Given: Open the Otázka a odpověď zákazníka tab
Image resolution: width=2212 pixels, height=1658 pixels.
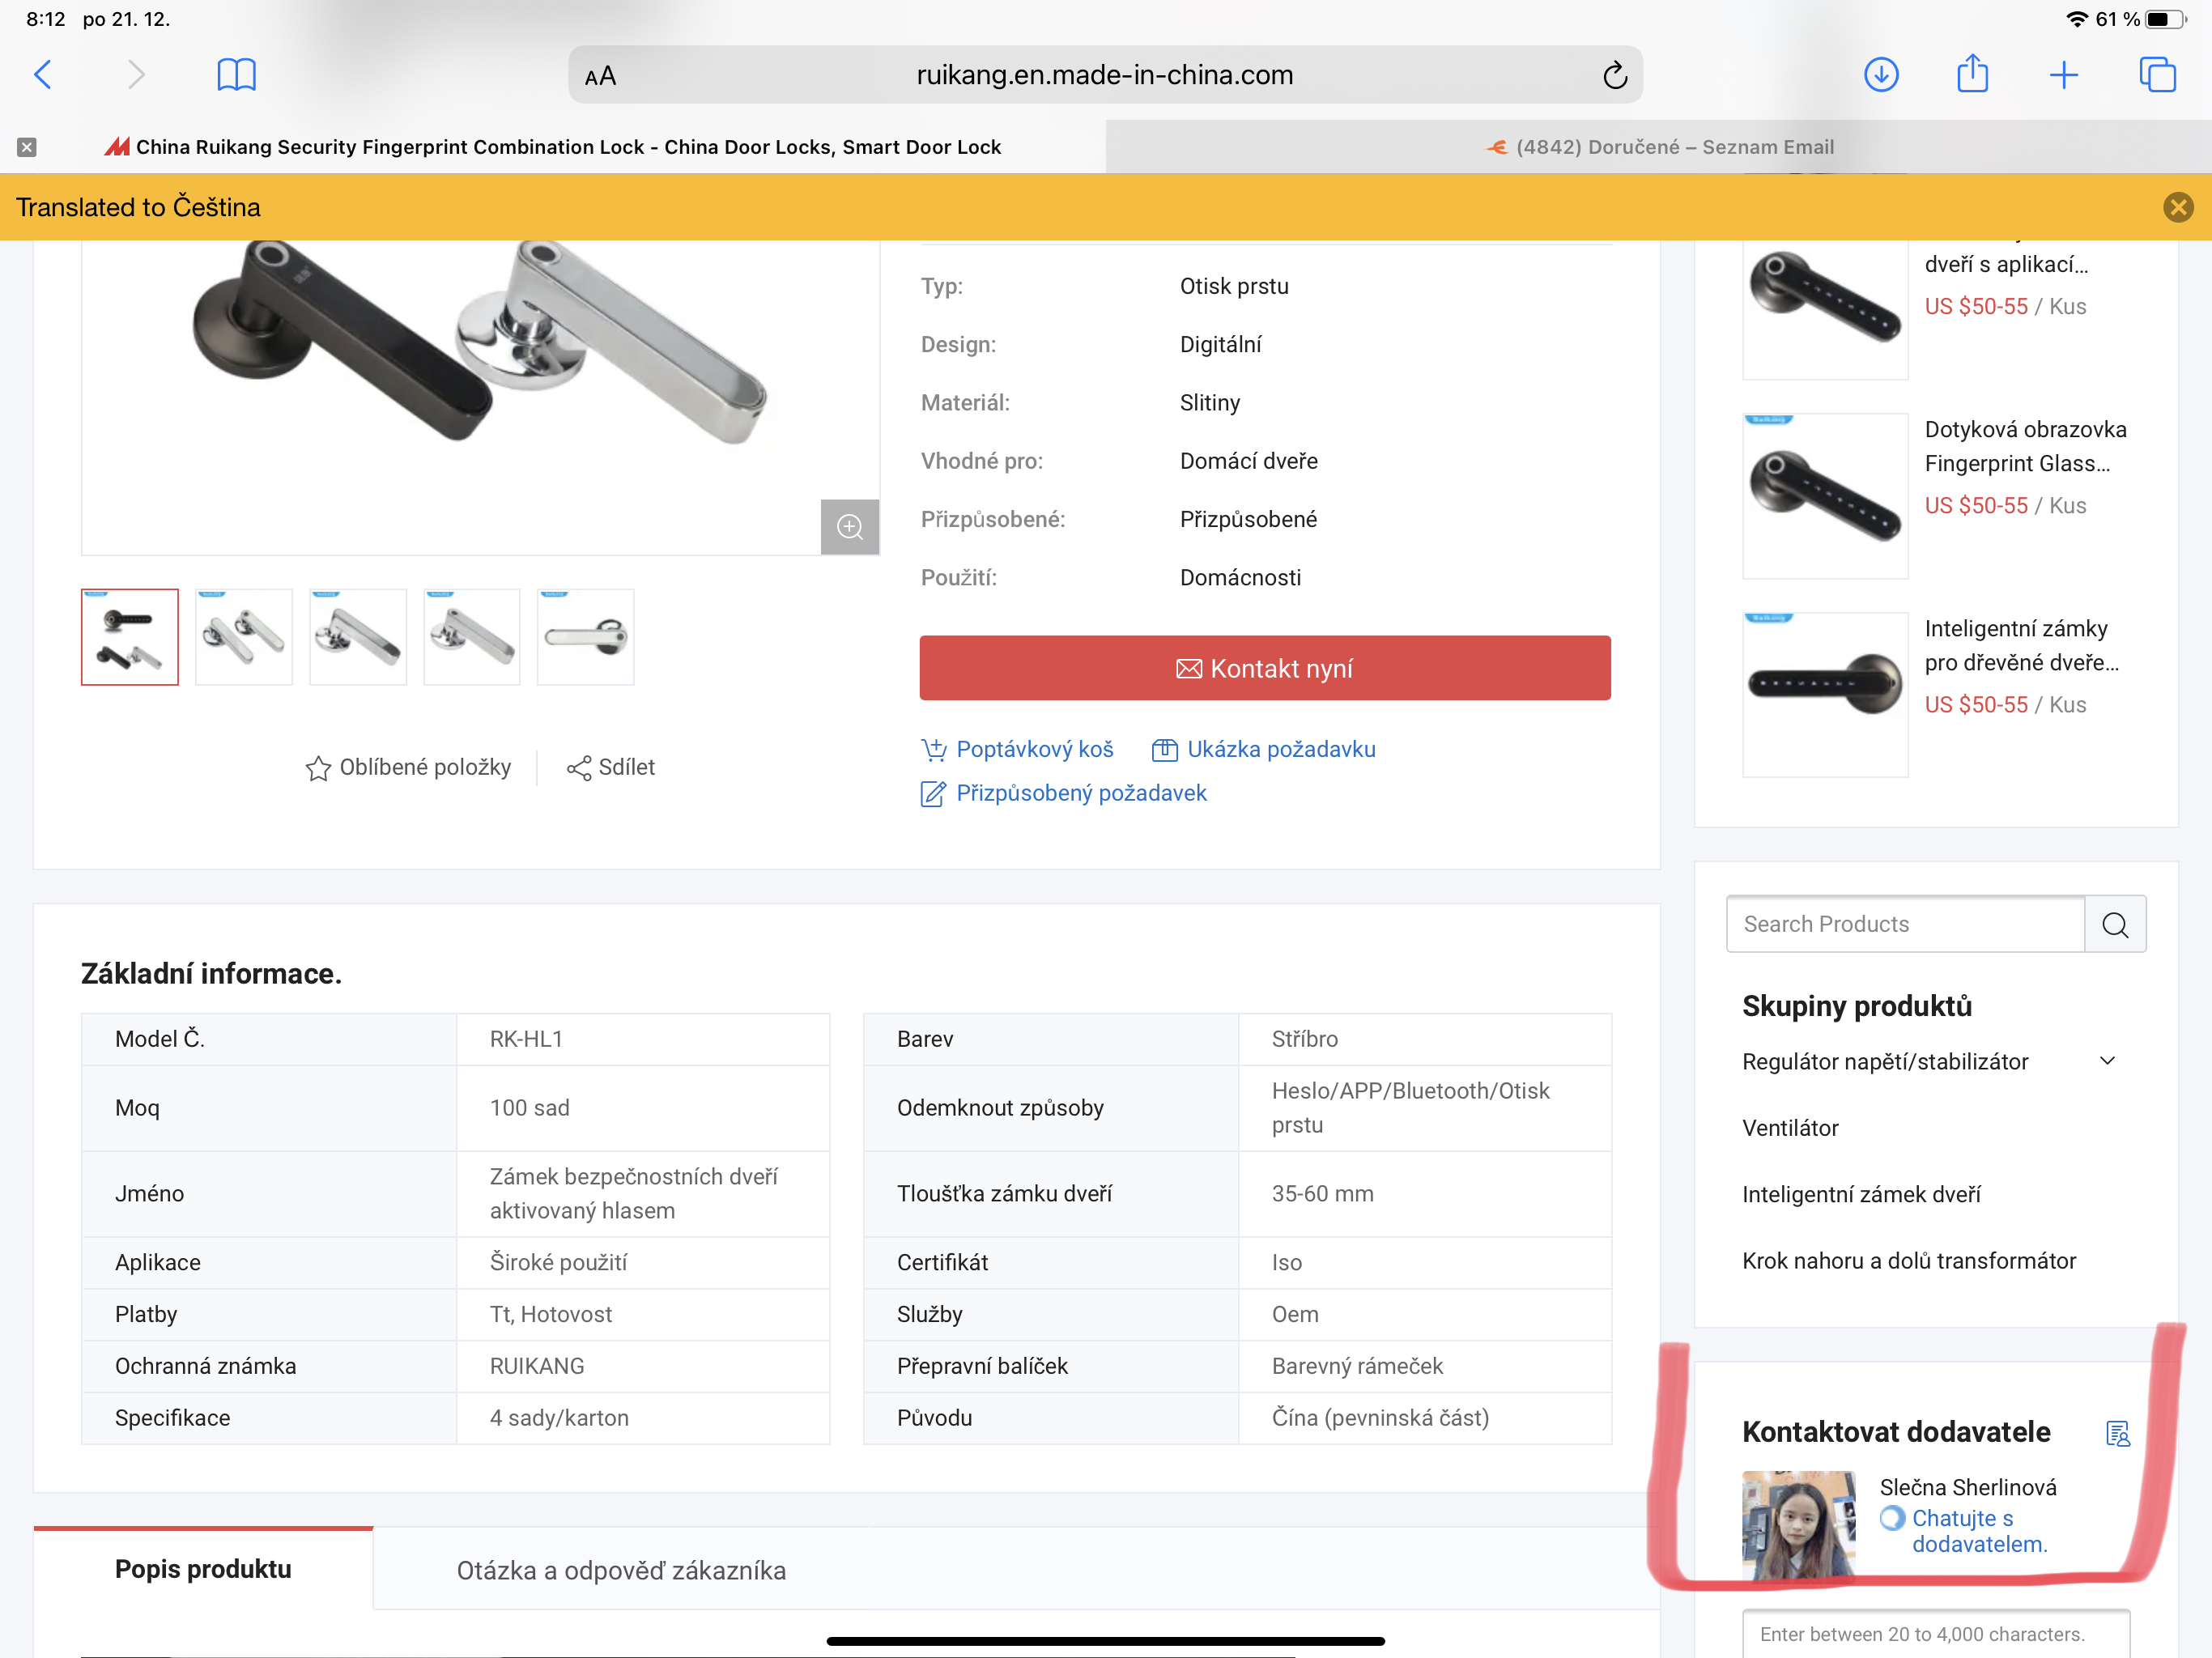Looking at the screenshot, I should pyautogui.click(x=621, y=1570).
